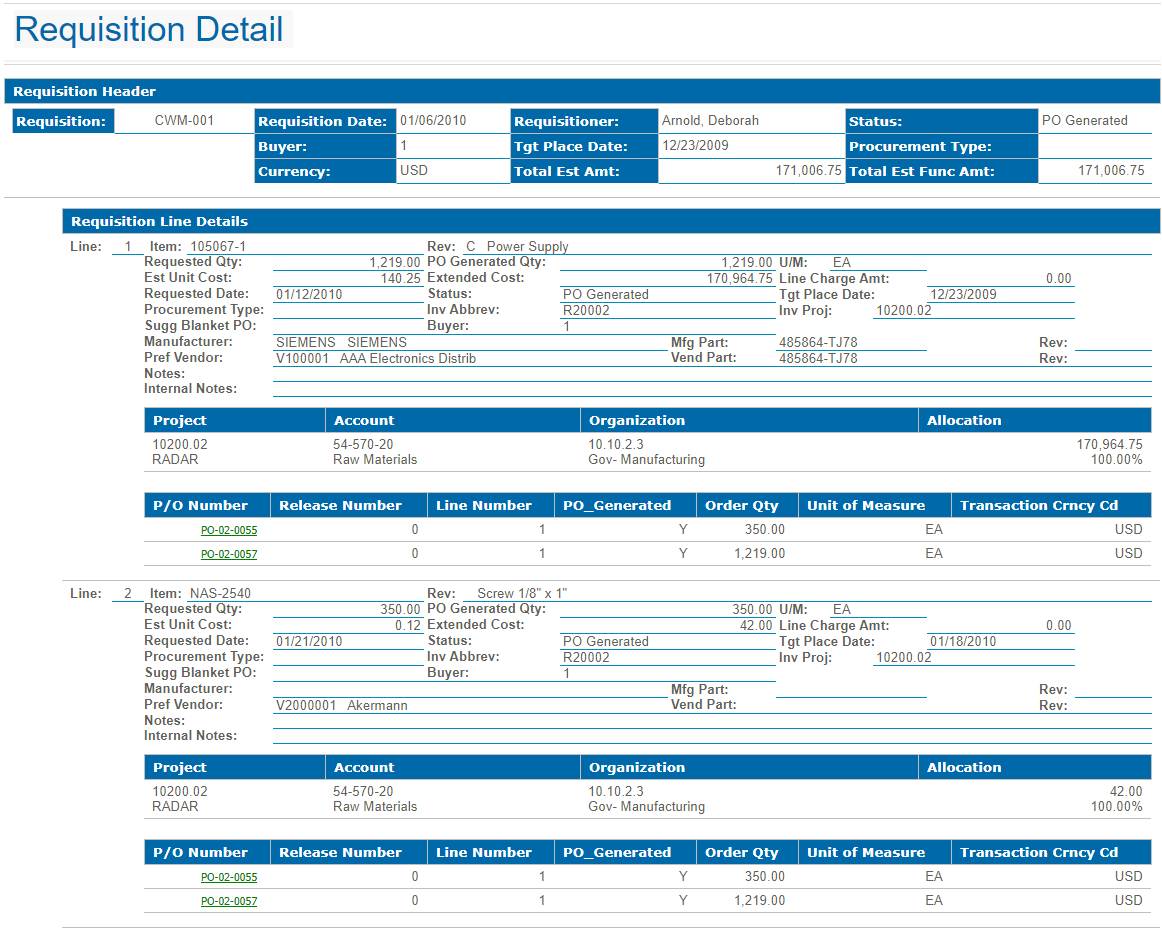The image size is (1162, 936).
Task: Click the Est Unit Cost value 140.25
Action: pos(401,278)
